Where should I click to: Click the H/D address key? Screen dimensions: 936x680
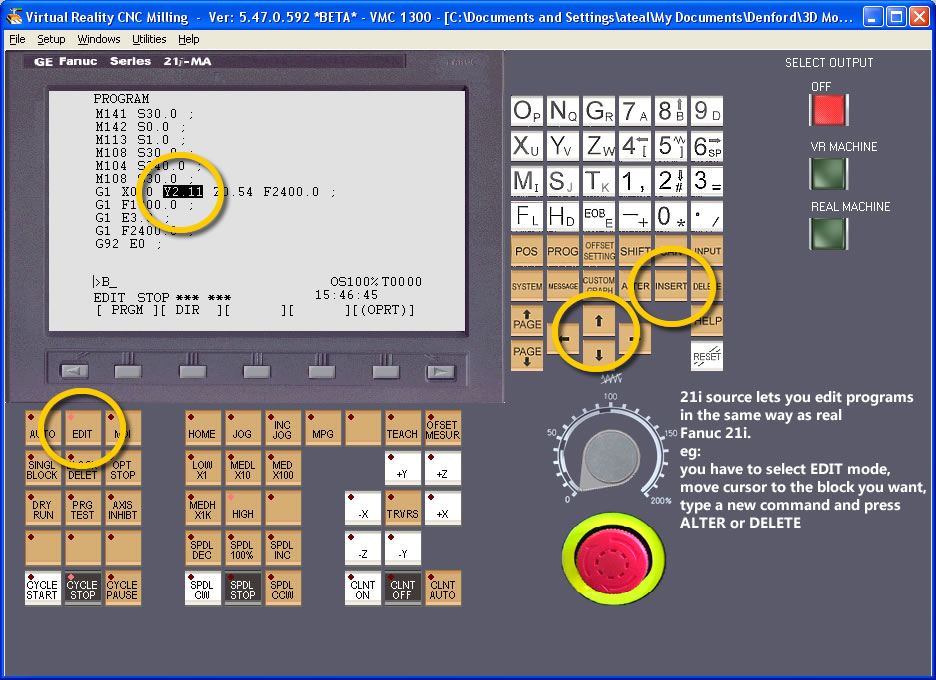tap(562, 216)
